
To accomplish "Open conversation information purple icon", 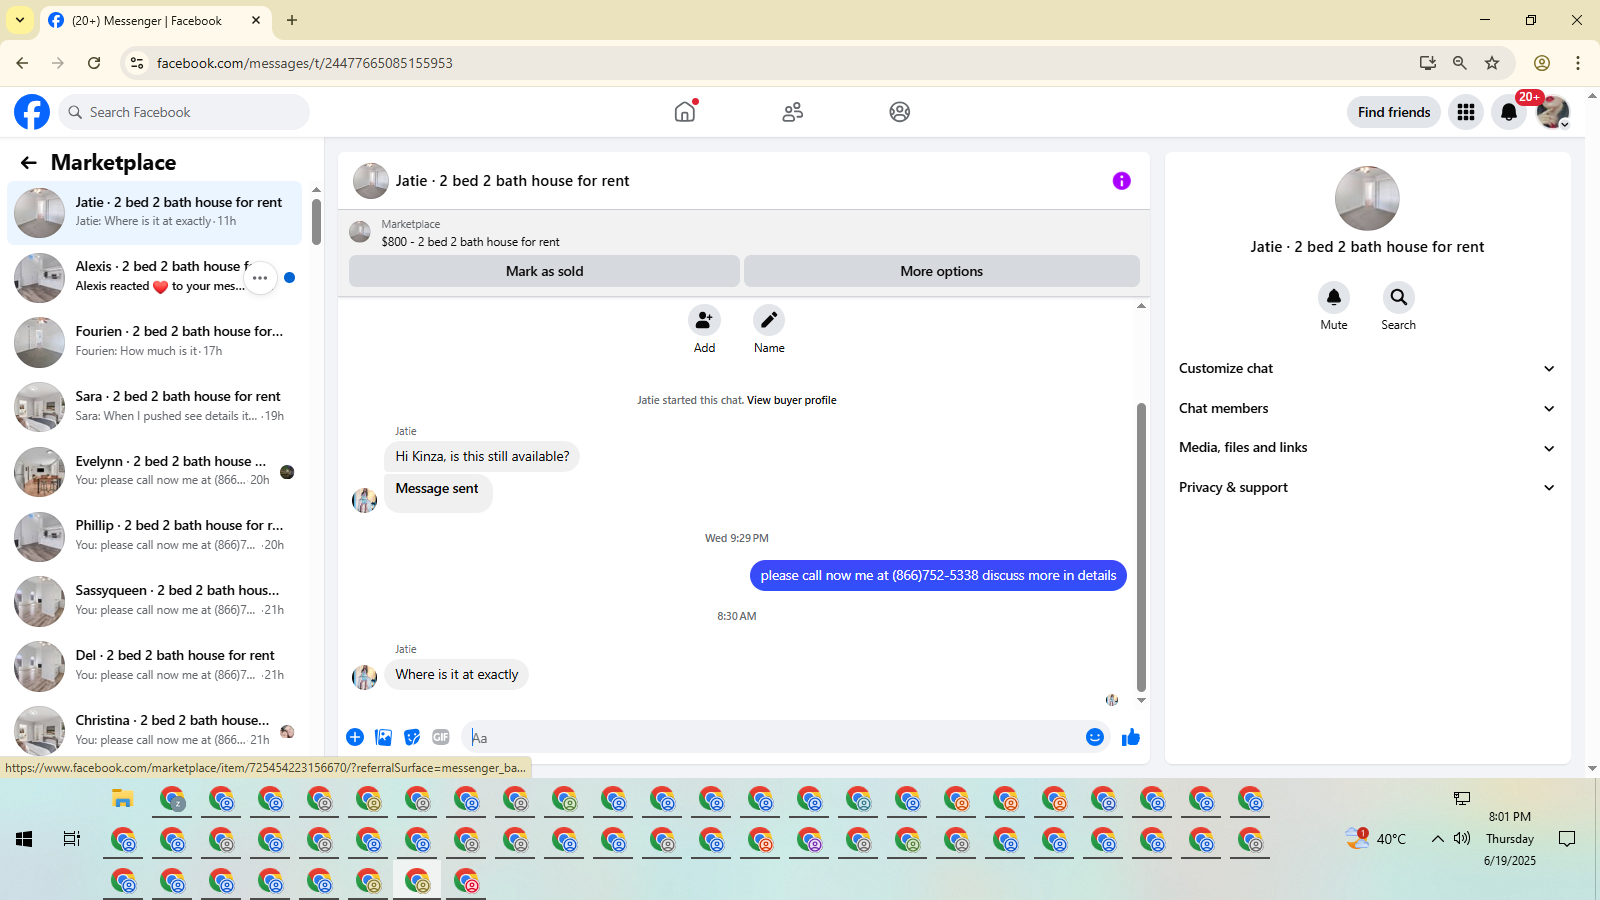I will click(1122, 181).
